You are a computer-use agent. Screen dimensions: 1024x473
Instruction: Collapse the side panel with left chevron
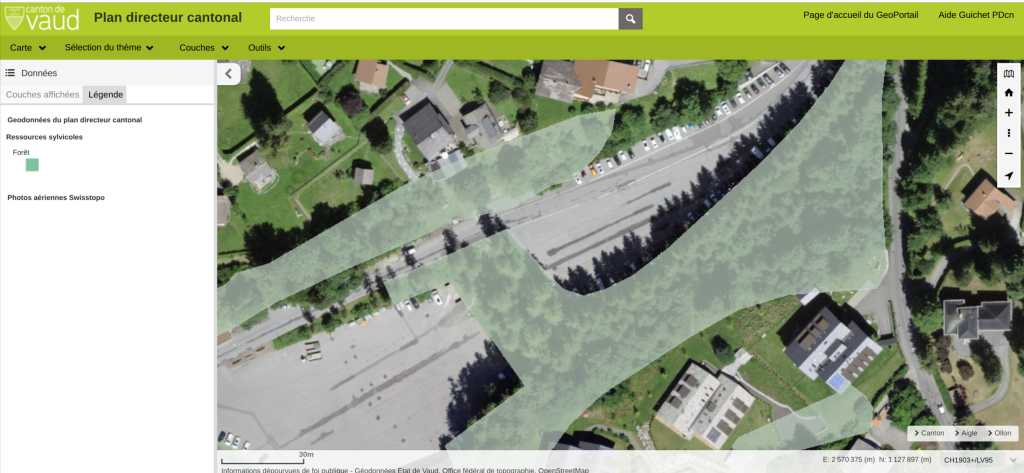tap(228, 73)
